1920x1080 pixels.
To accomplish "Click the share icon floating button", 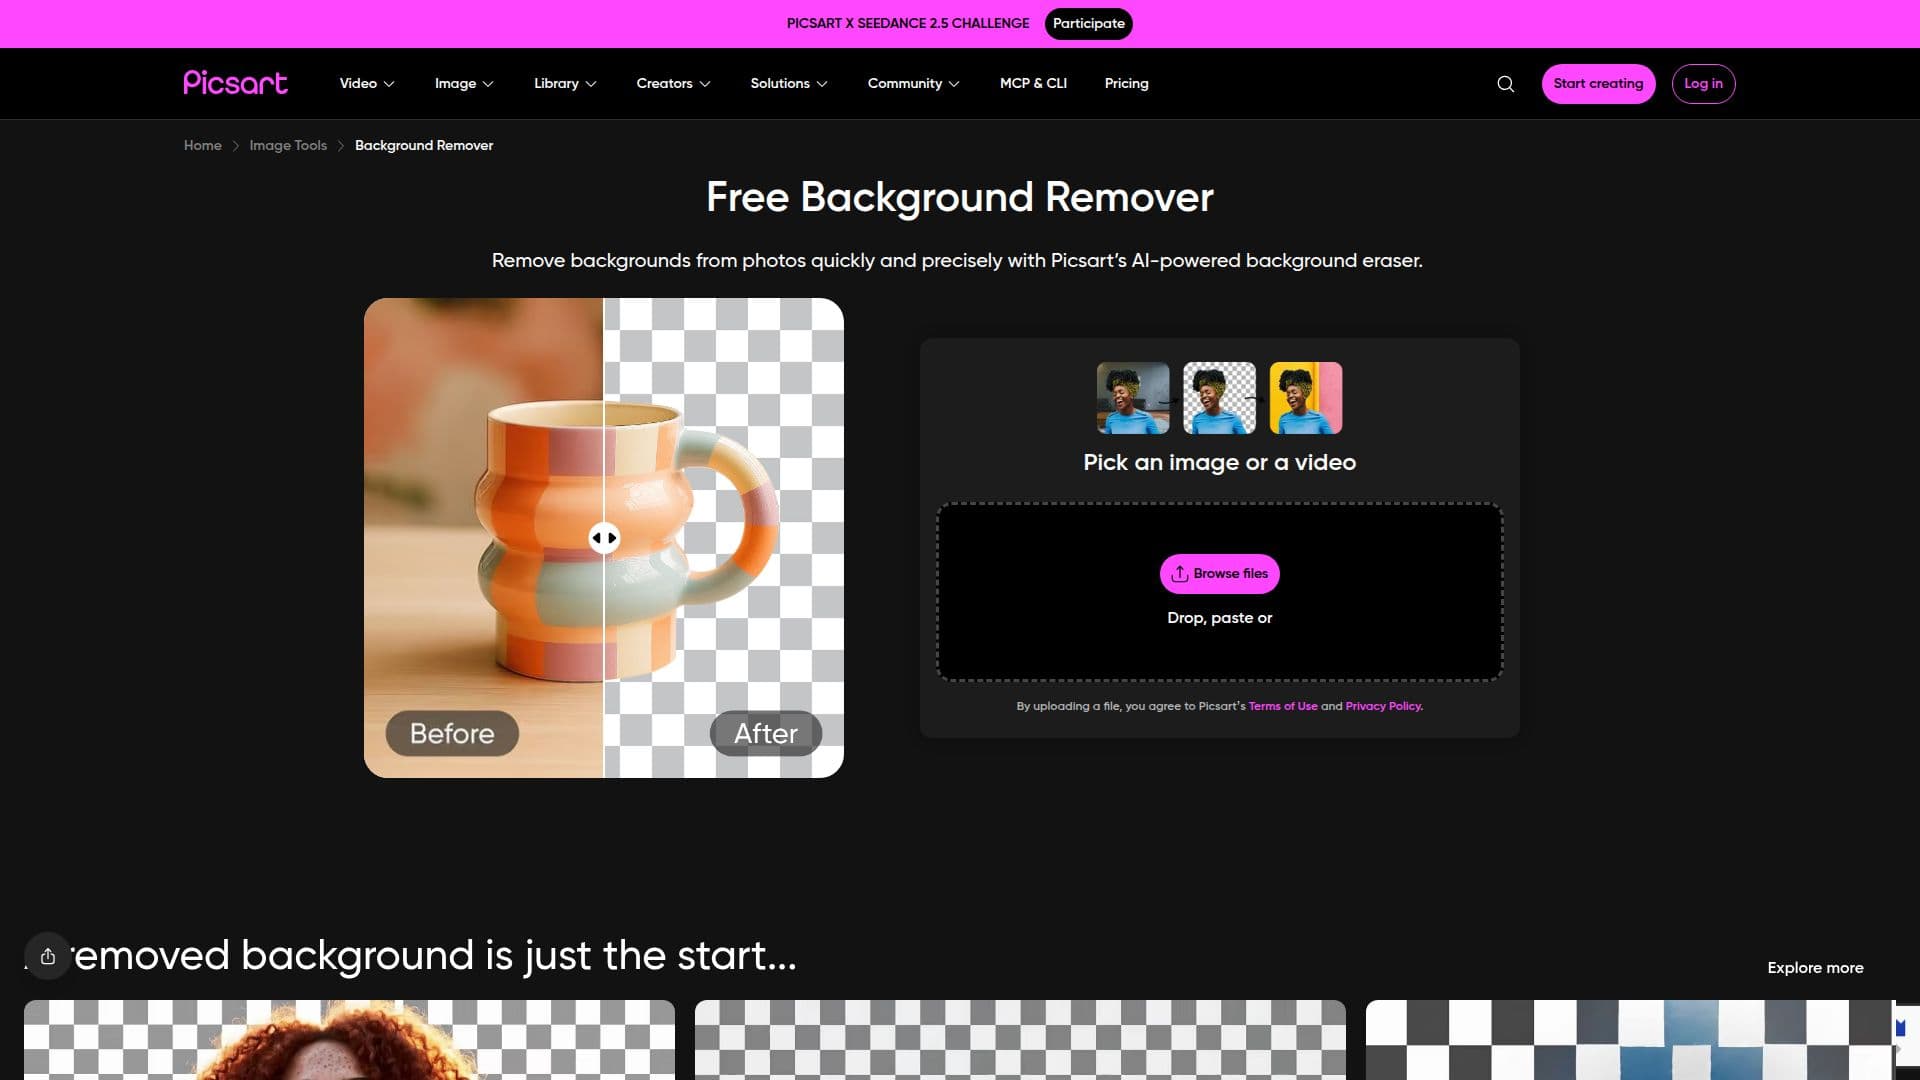I will (48, 957).
